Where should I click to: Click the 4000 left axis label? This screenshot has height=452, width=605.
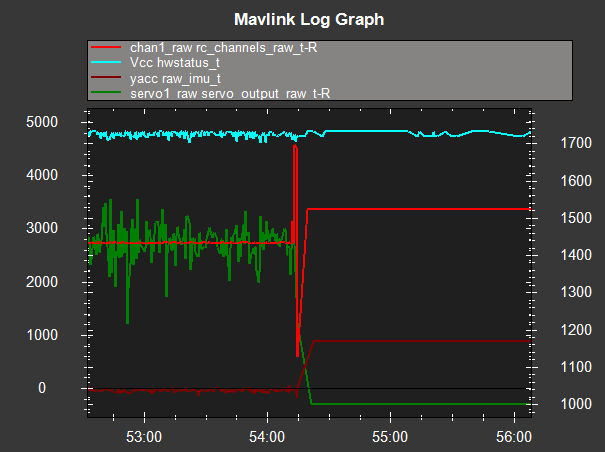point(42,175)
